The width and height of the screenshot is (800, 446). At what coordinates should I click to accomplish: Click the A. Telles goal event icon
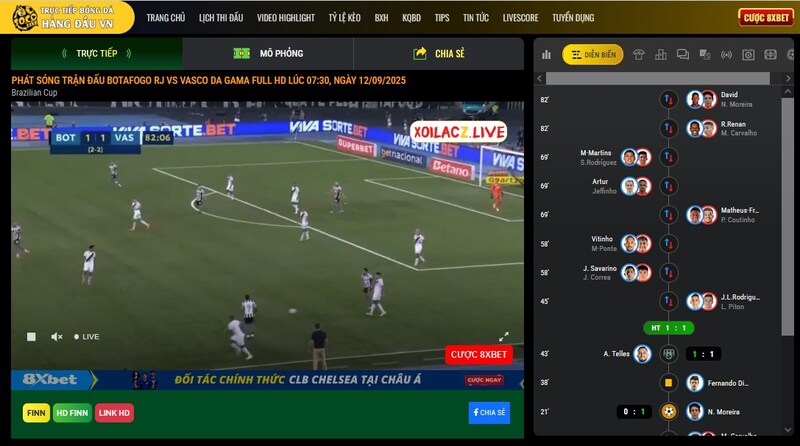668,354
